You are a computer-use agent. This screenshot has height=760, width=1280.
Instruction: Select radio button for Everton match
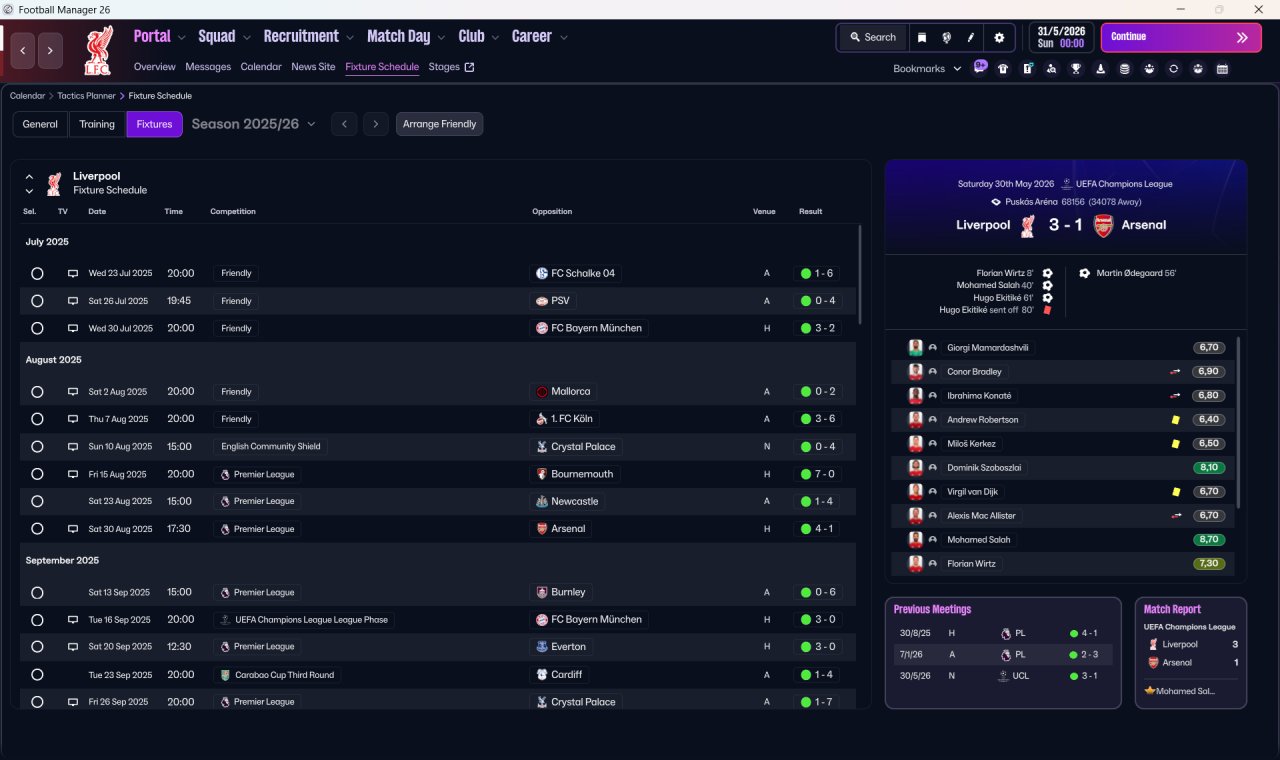(37, 647)
